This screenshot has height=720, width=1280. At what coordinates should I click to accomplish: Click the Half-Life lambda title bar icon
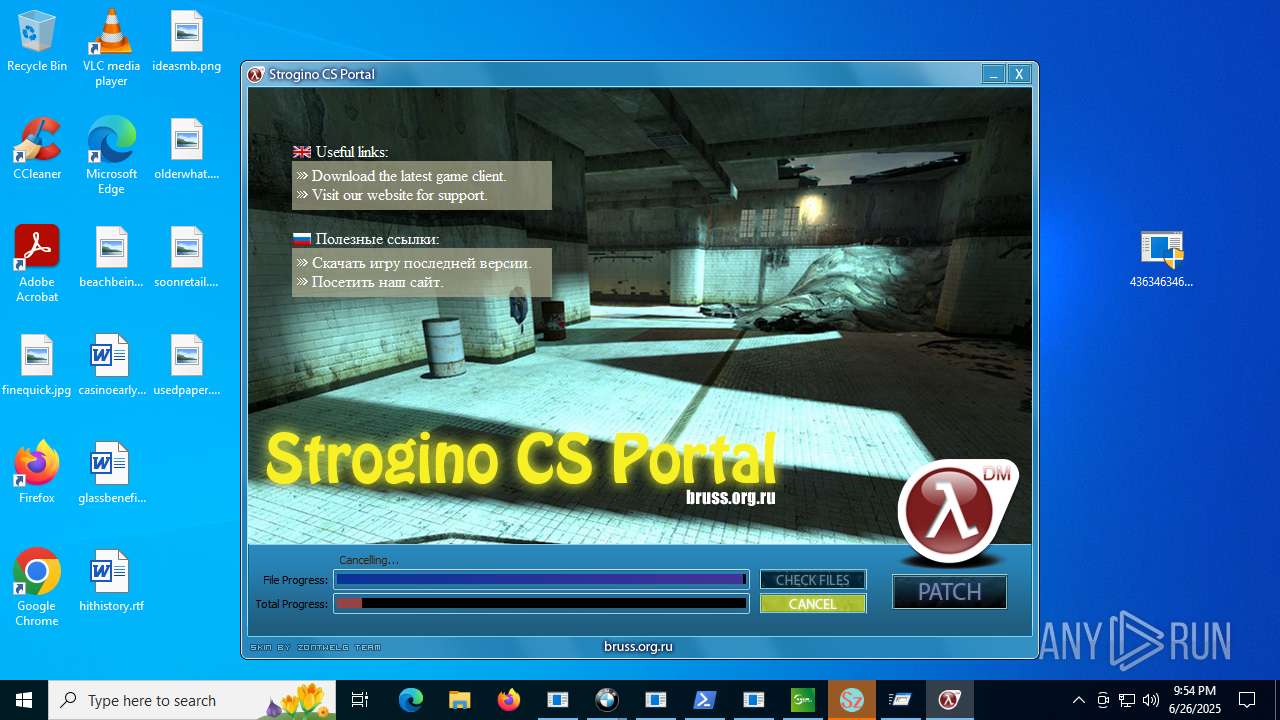point(256,74)
